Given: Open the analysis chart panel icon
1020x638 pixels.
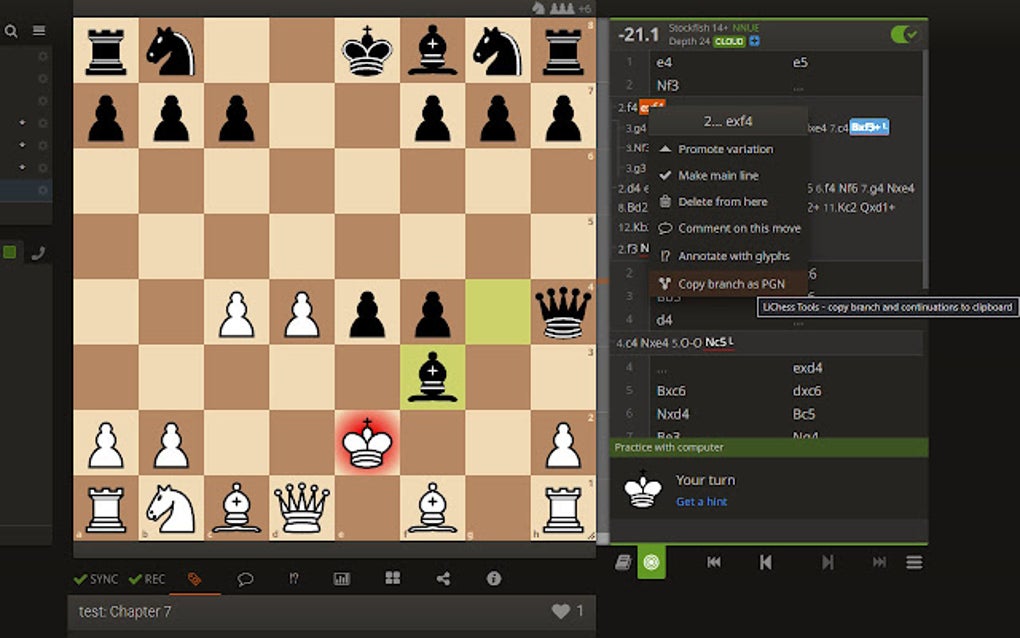Looking at the screenshot, I should coord(342,578).
